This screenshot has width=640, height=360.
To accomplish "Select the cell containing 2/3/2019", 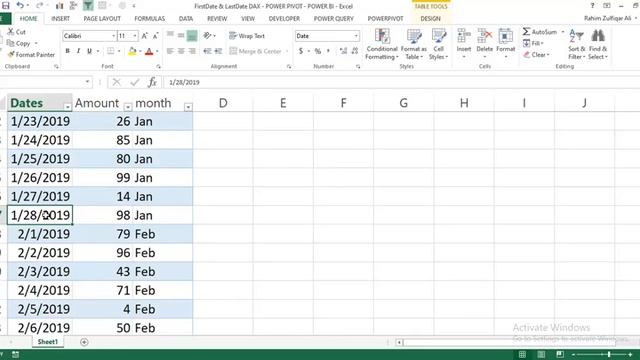I will pos(40,271).
